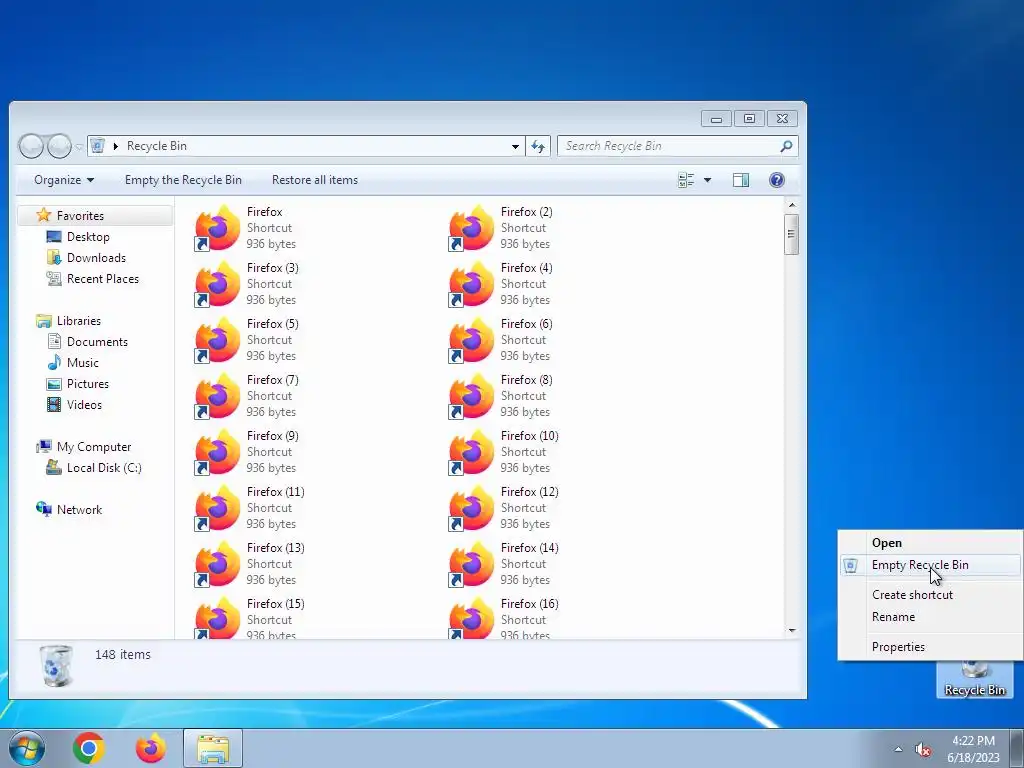Expand the view options dropdown arrow
This screenshot has height=768, width=1024.
[x=707, y=180]
